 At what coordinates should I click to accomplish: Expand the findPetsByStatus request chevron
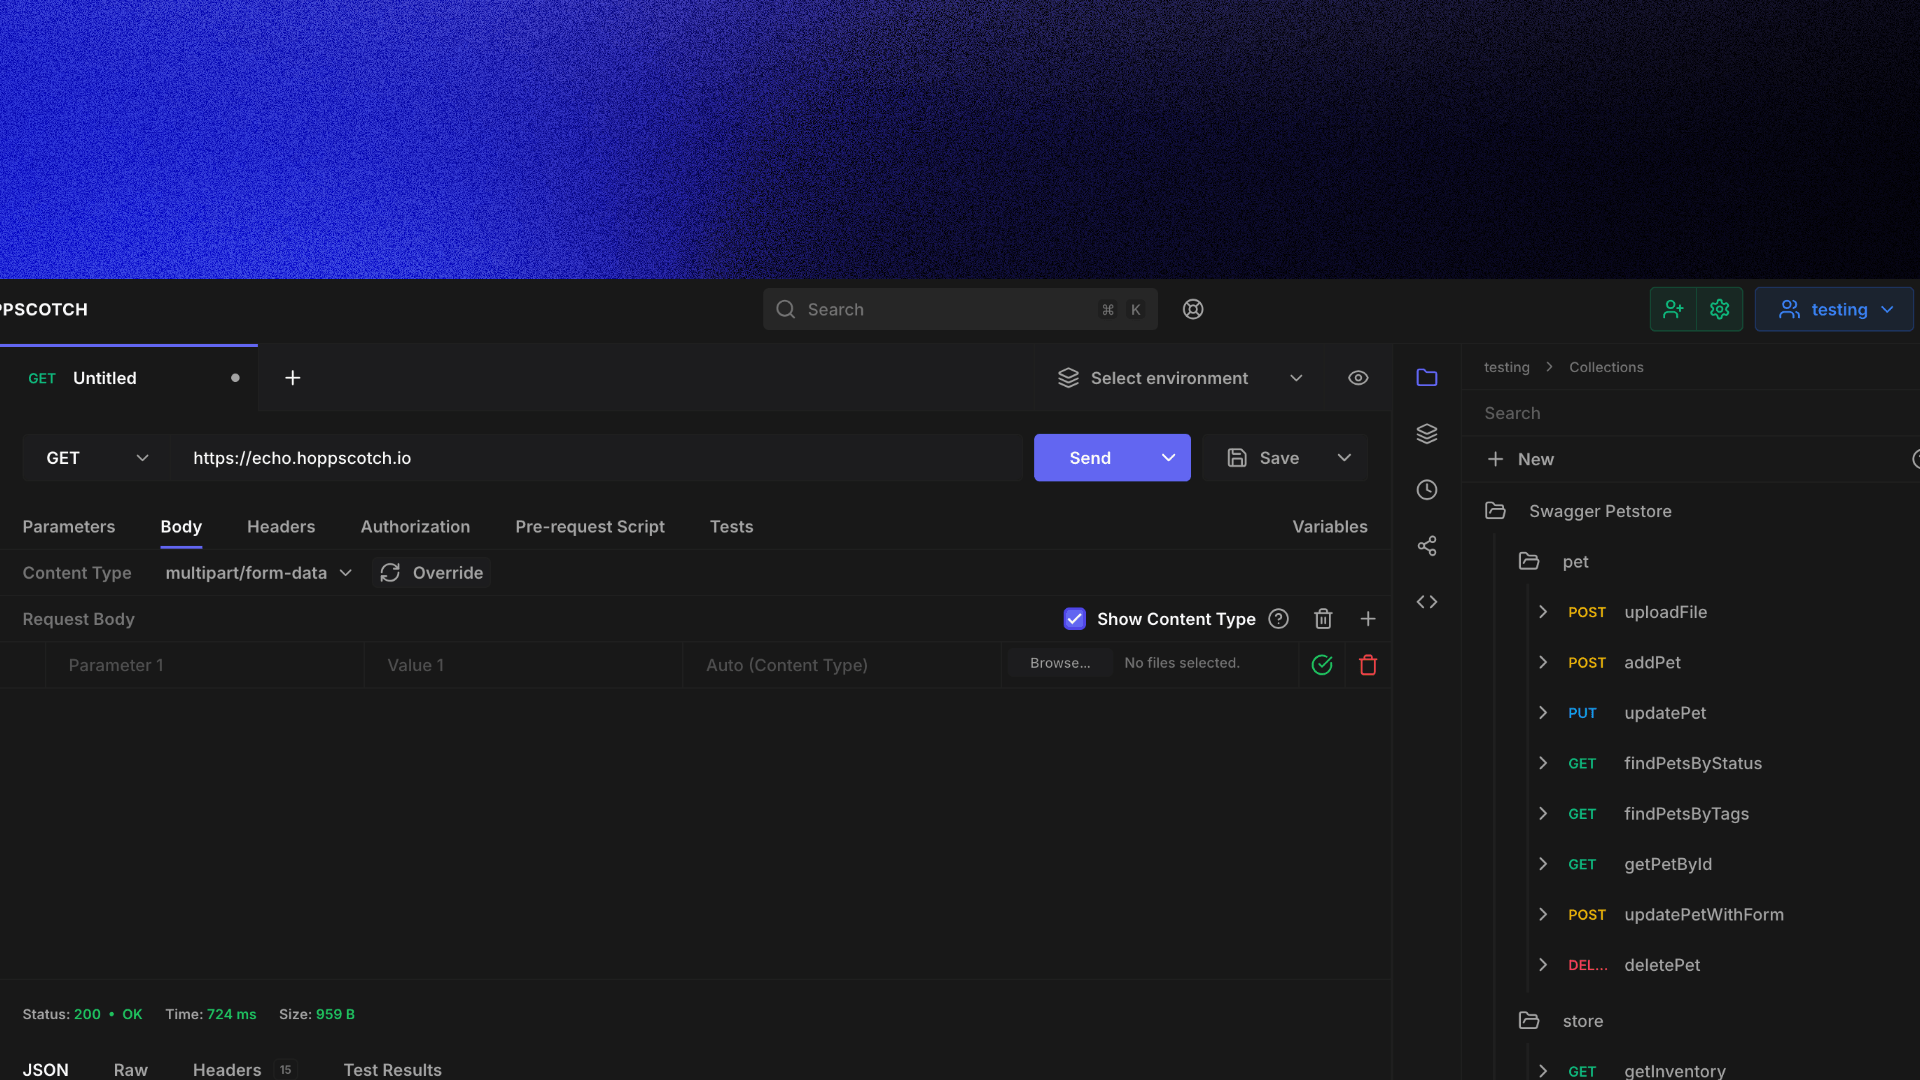point(1543,763)
